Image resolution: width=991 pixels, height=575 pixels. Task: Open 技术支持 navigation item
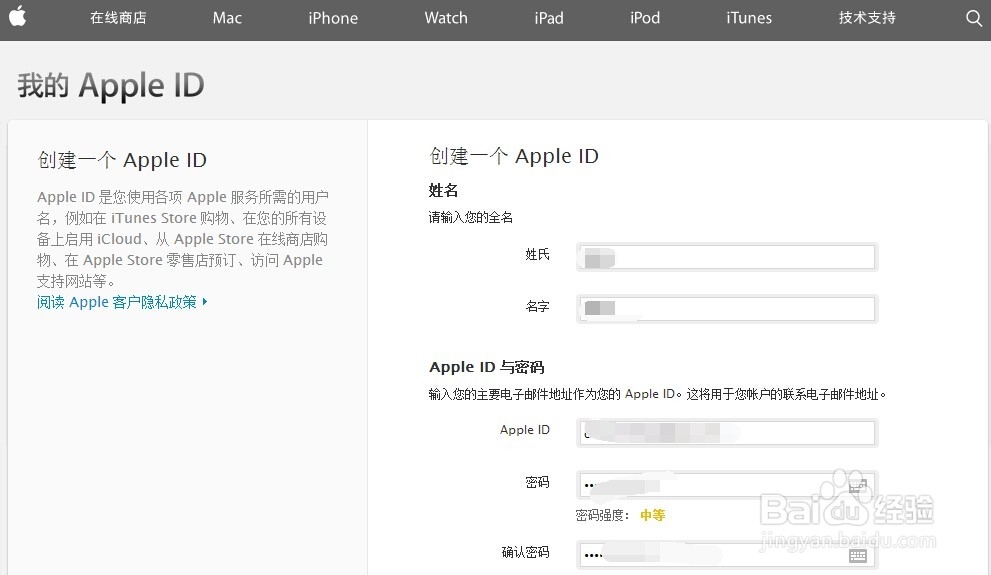click(867, 18)
